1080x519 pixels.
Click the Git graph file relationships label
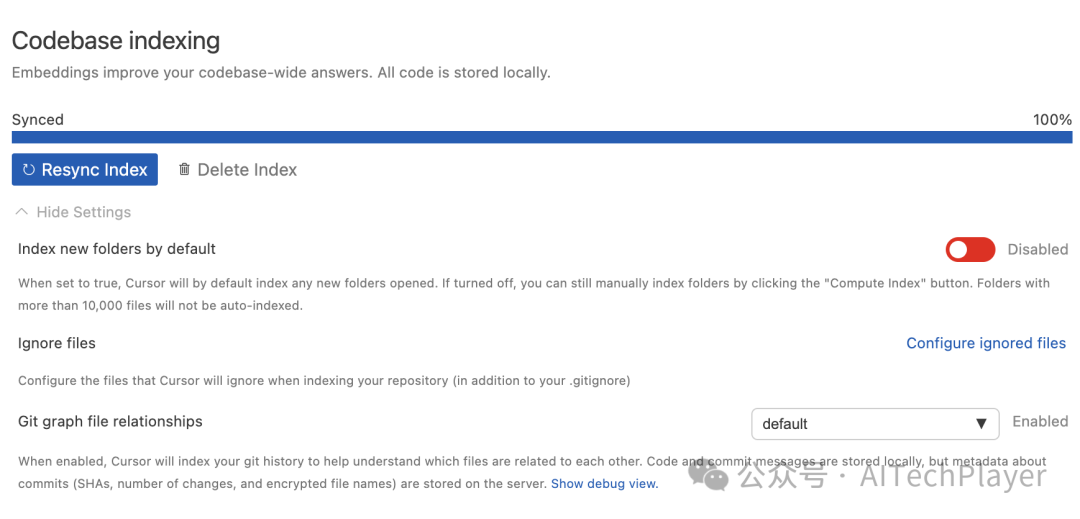tap(110, 422)
